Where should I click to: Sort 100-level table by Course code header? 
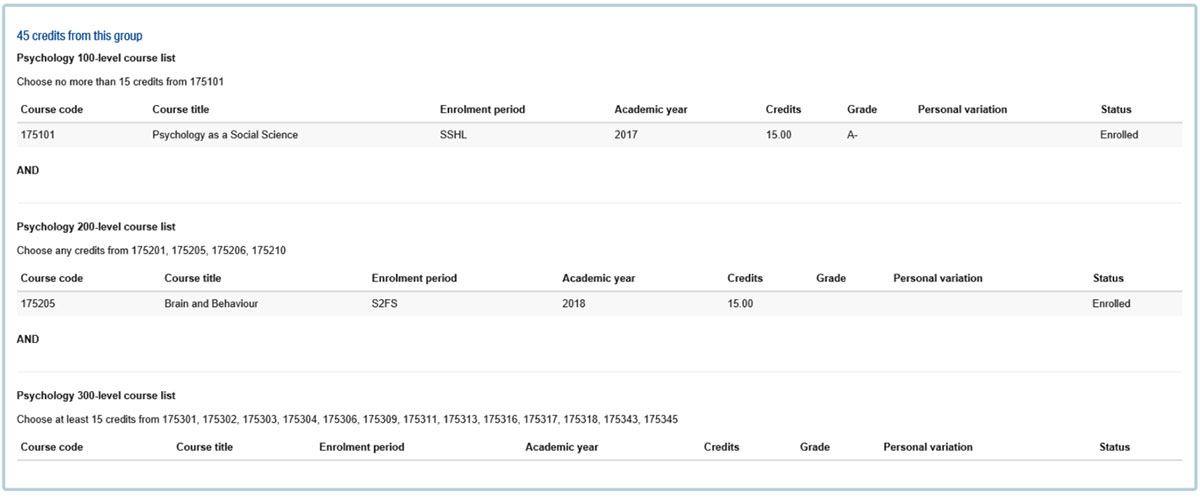[x=51, y=109]
